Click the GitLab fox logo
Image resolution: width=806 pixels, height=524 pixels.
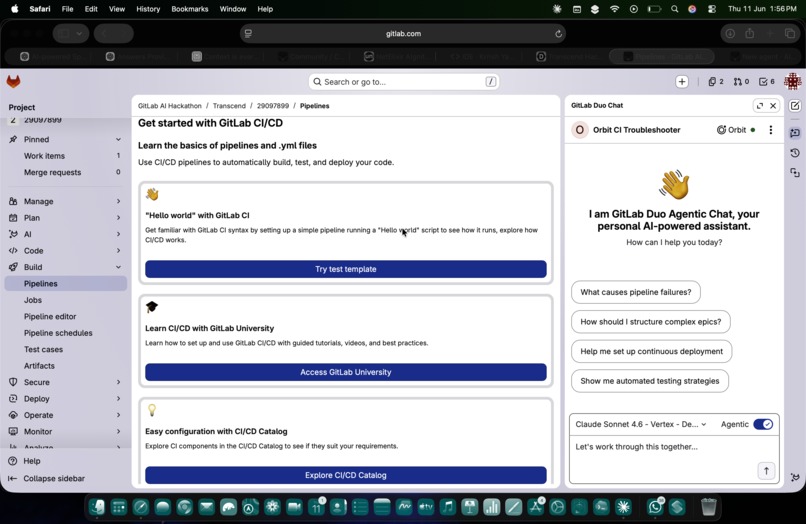point(13,81)
